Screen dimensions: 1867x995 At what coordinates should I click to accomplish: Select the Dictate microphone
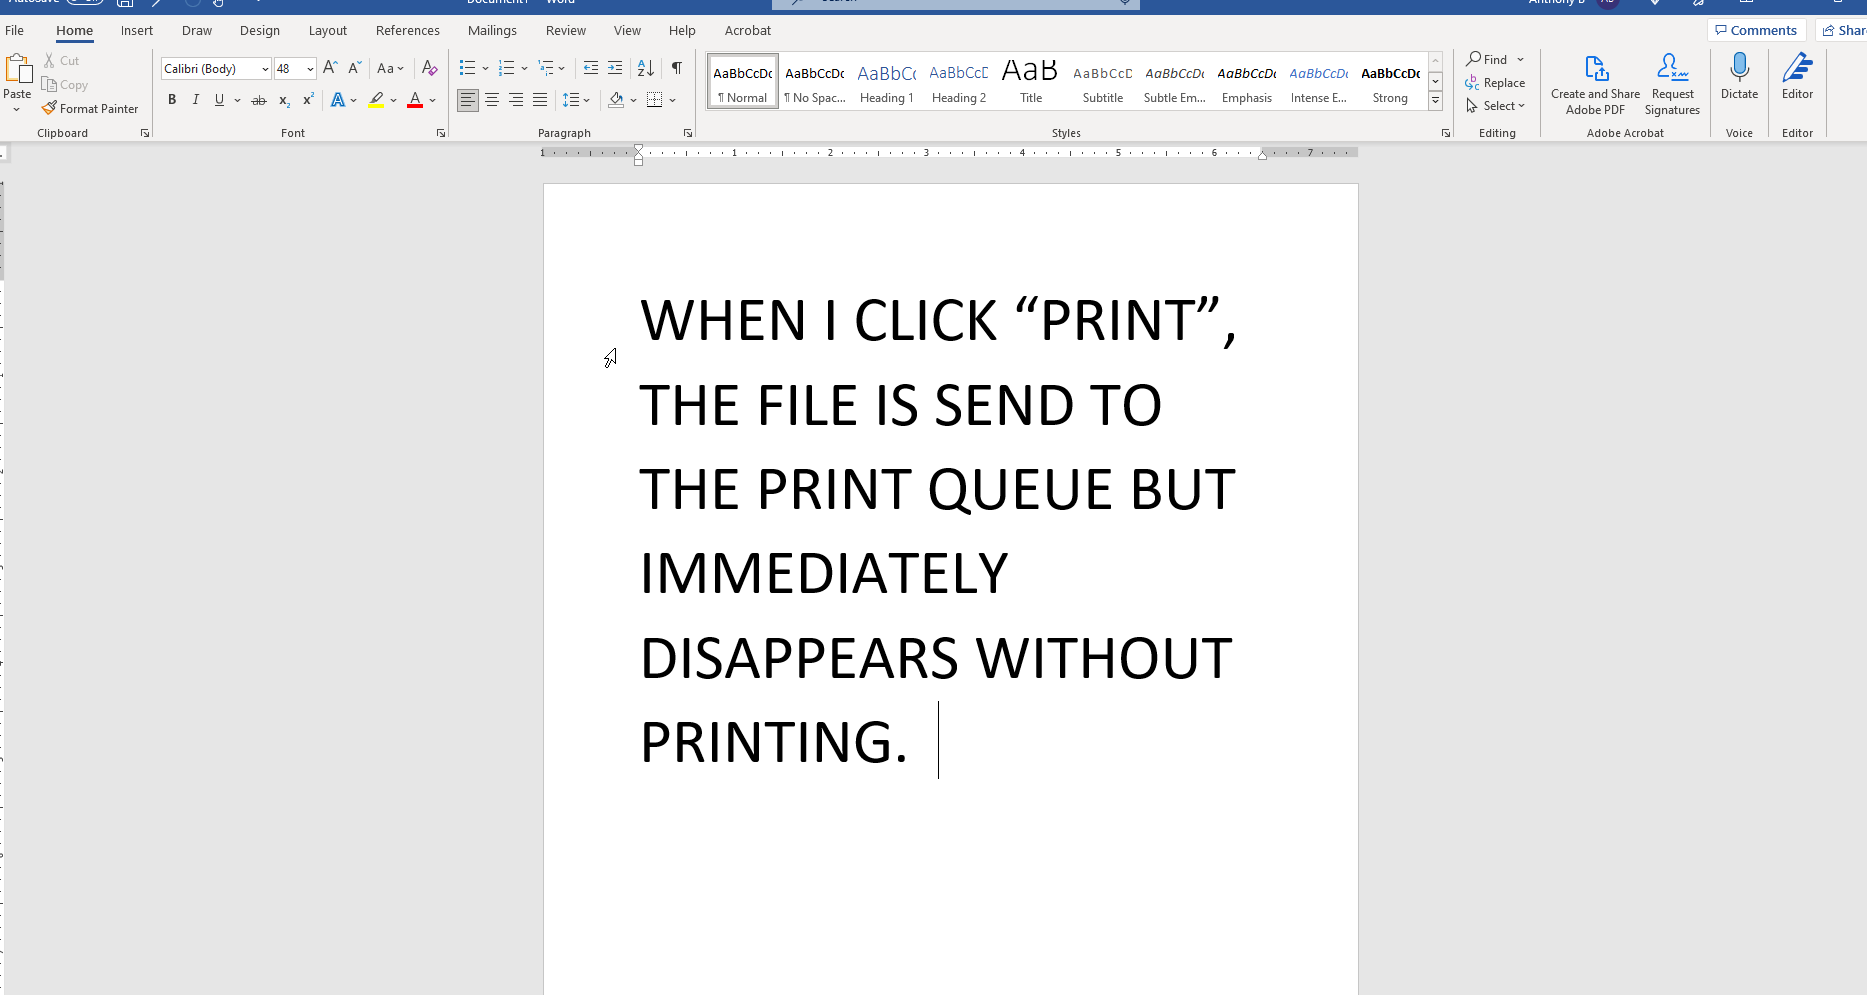click(x=1739, y=80)
